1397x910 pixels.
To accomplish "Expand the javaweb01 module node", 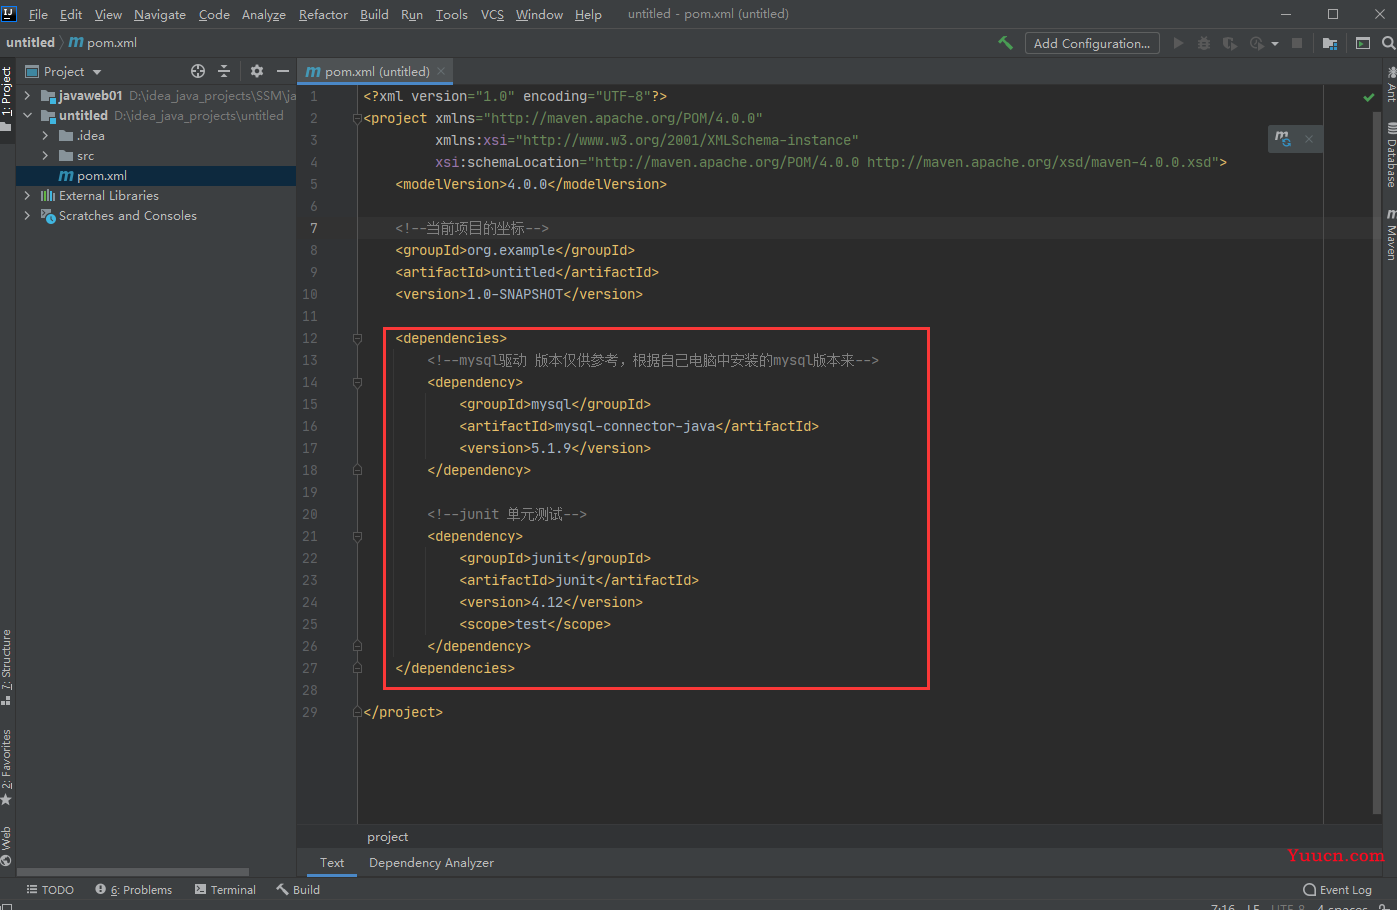I will point(27,96).
